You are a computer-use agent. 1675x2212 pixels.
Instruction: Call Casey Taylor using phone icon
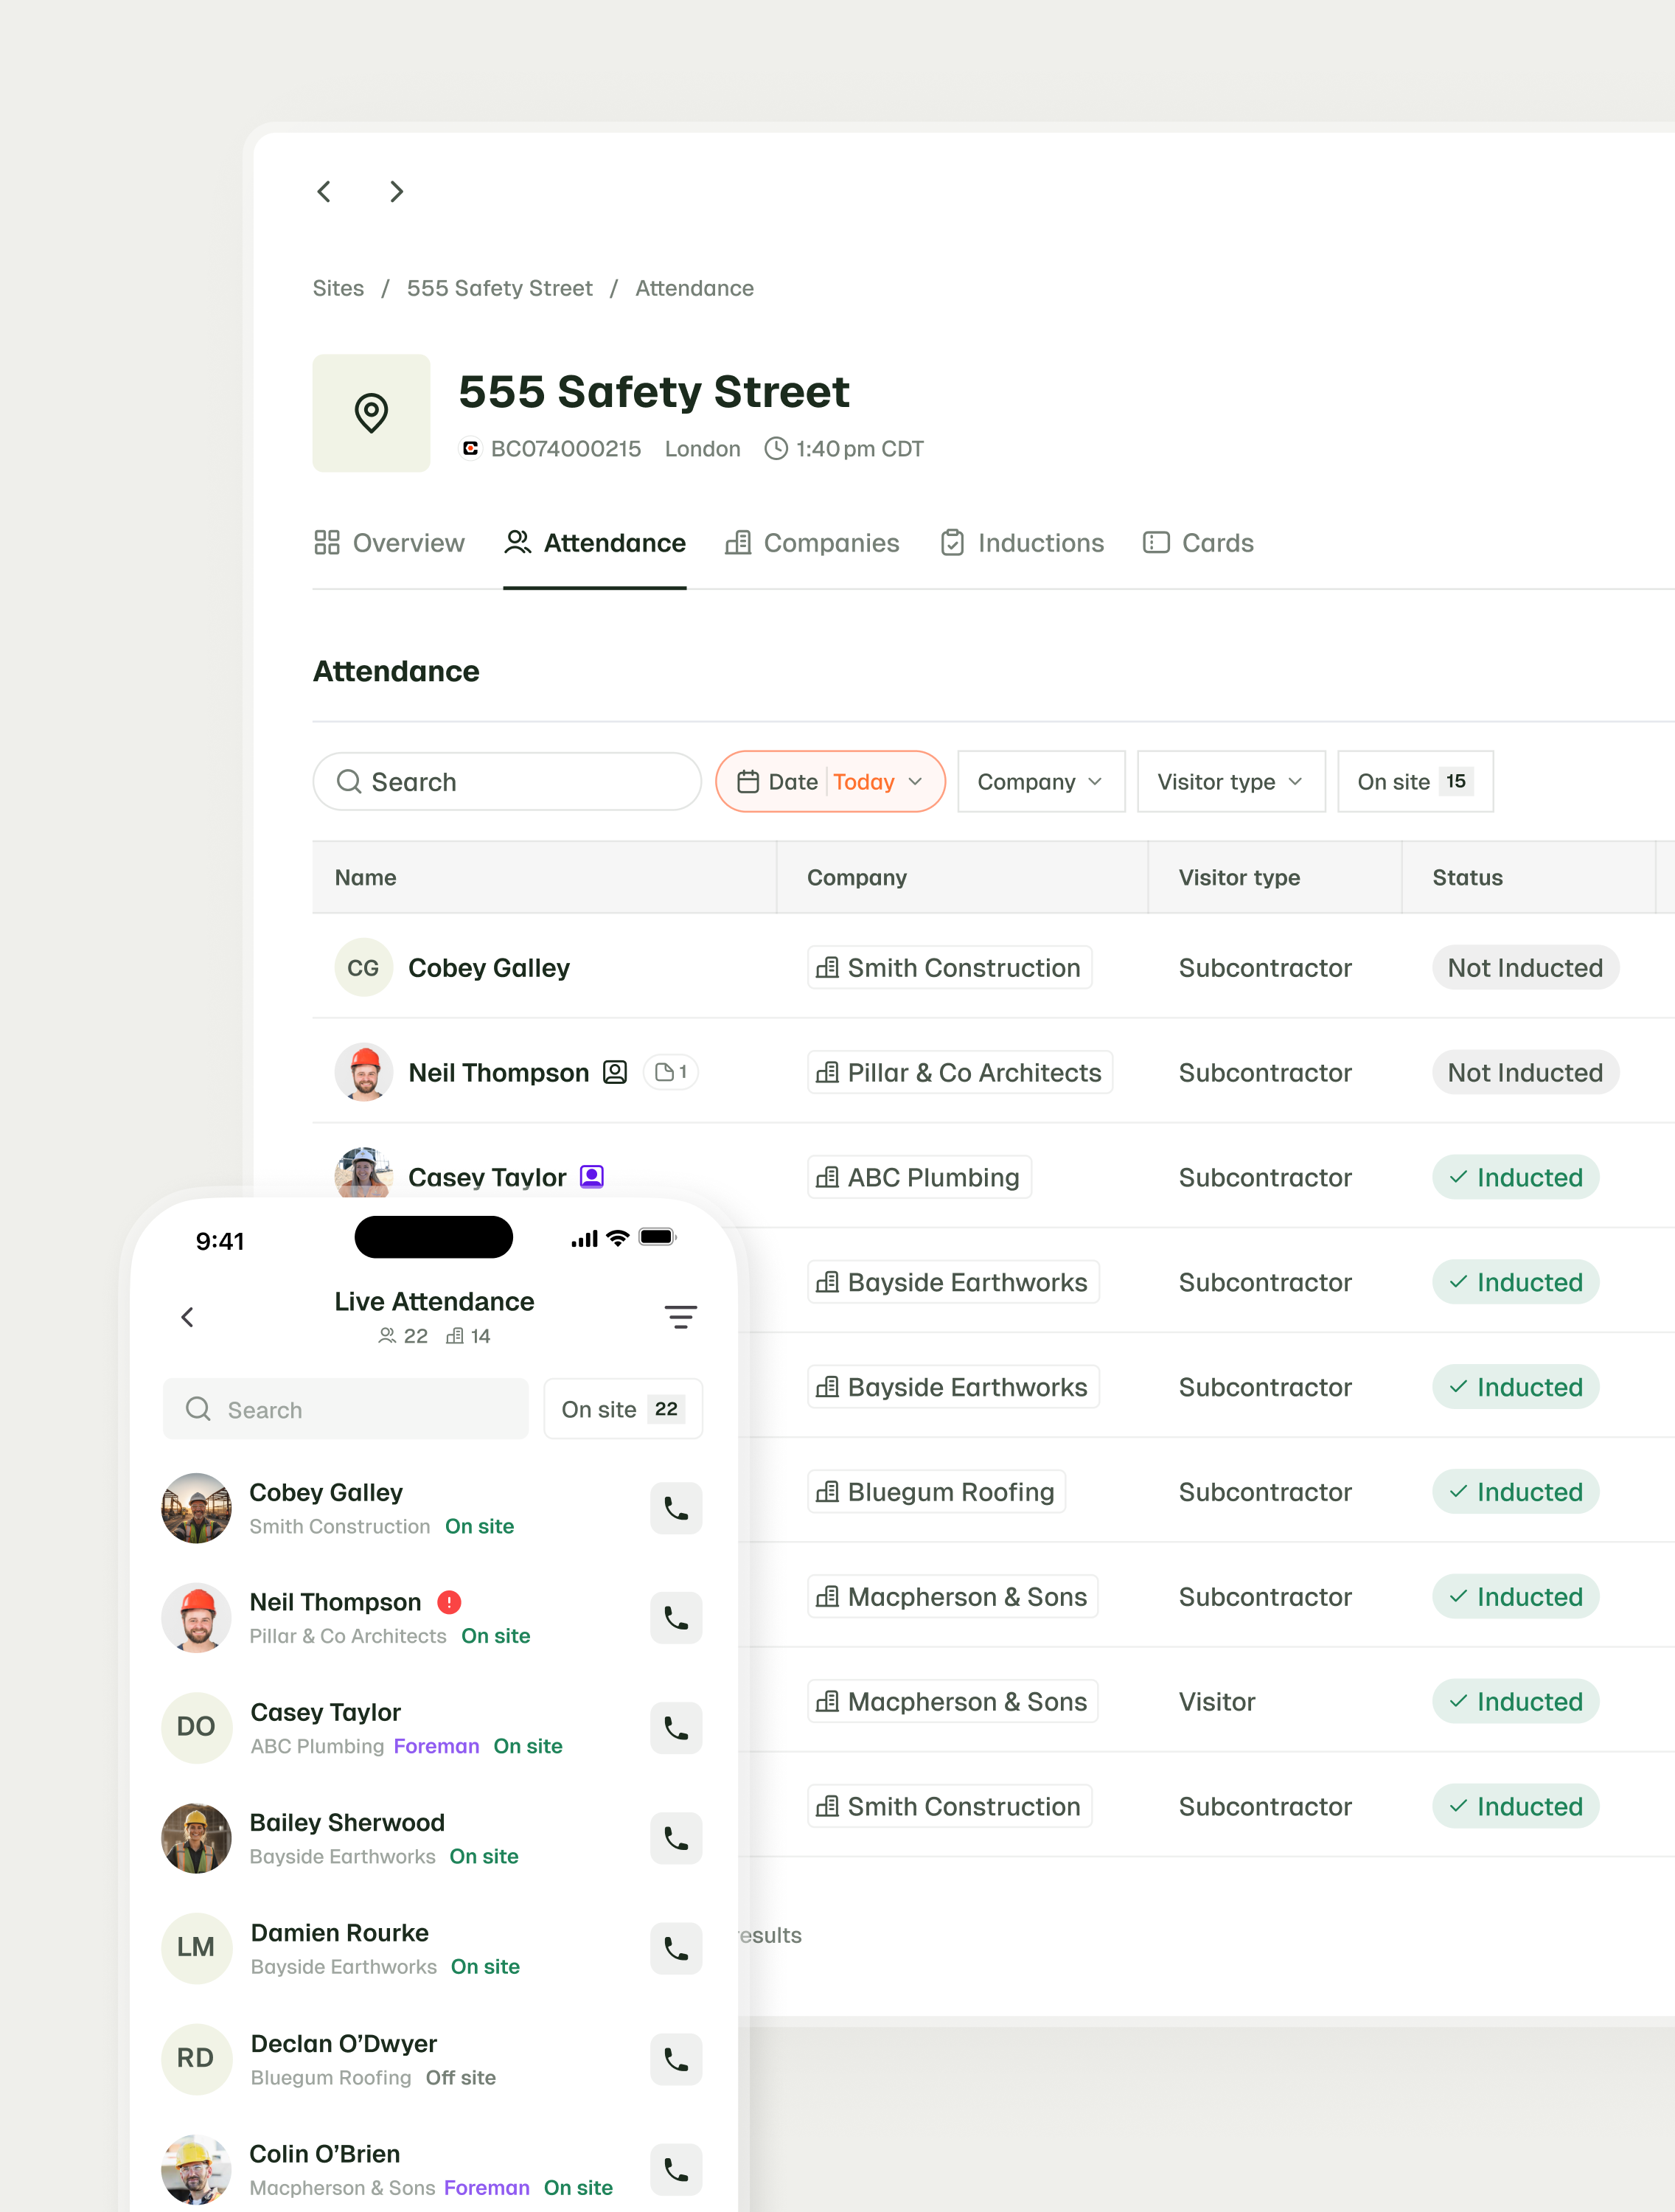click(676, 1728)
